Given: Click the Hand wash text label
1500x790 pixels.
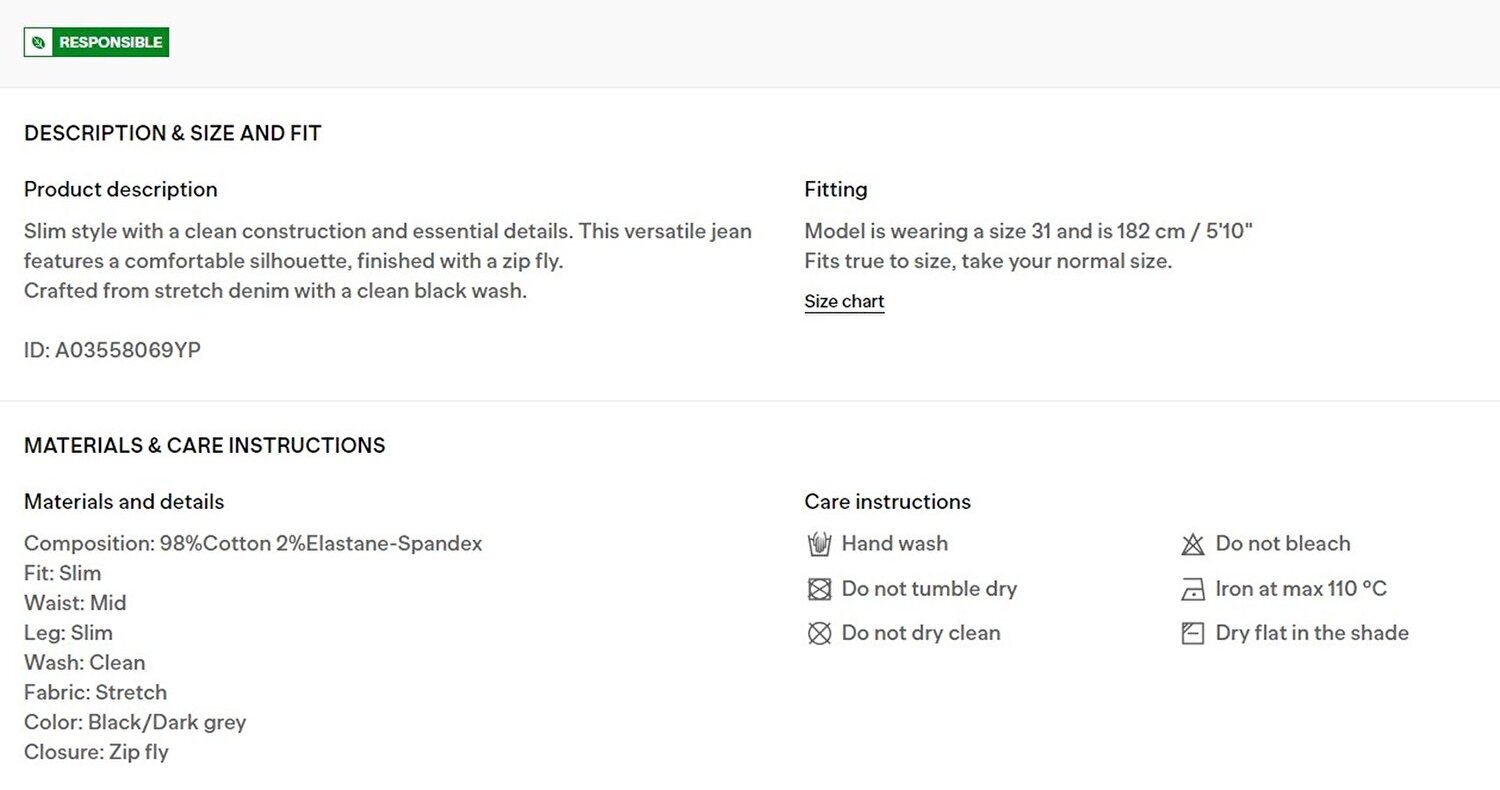Looking at the screenshot, I should 895,544.
